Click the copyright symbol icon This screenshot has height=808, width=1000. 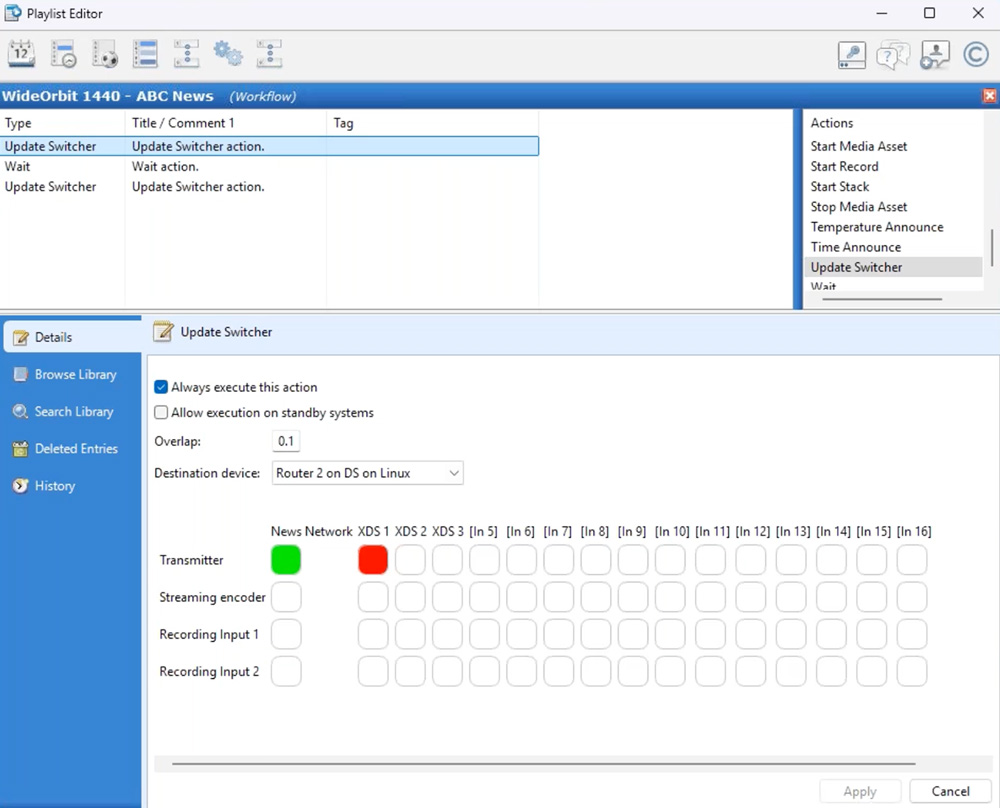976,55
